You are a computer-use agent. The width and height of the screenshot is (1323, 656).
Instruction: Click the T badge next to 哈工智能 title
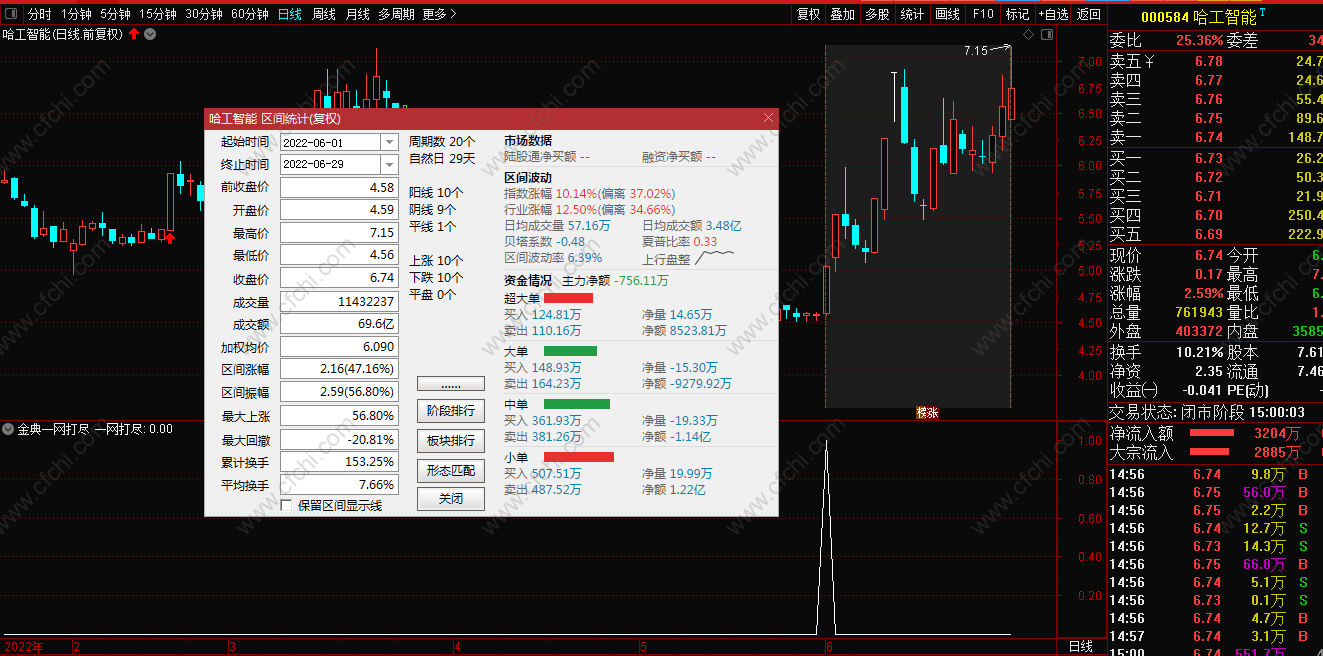pos(1262,13)
